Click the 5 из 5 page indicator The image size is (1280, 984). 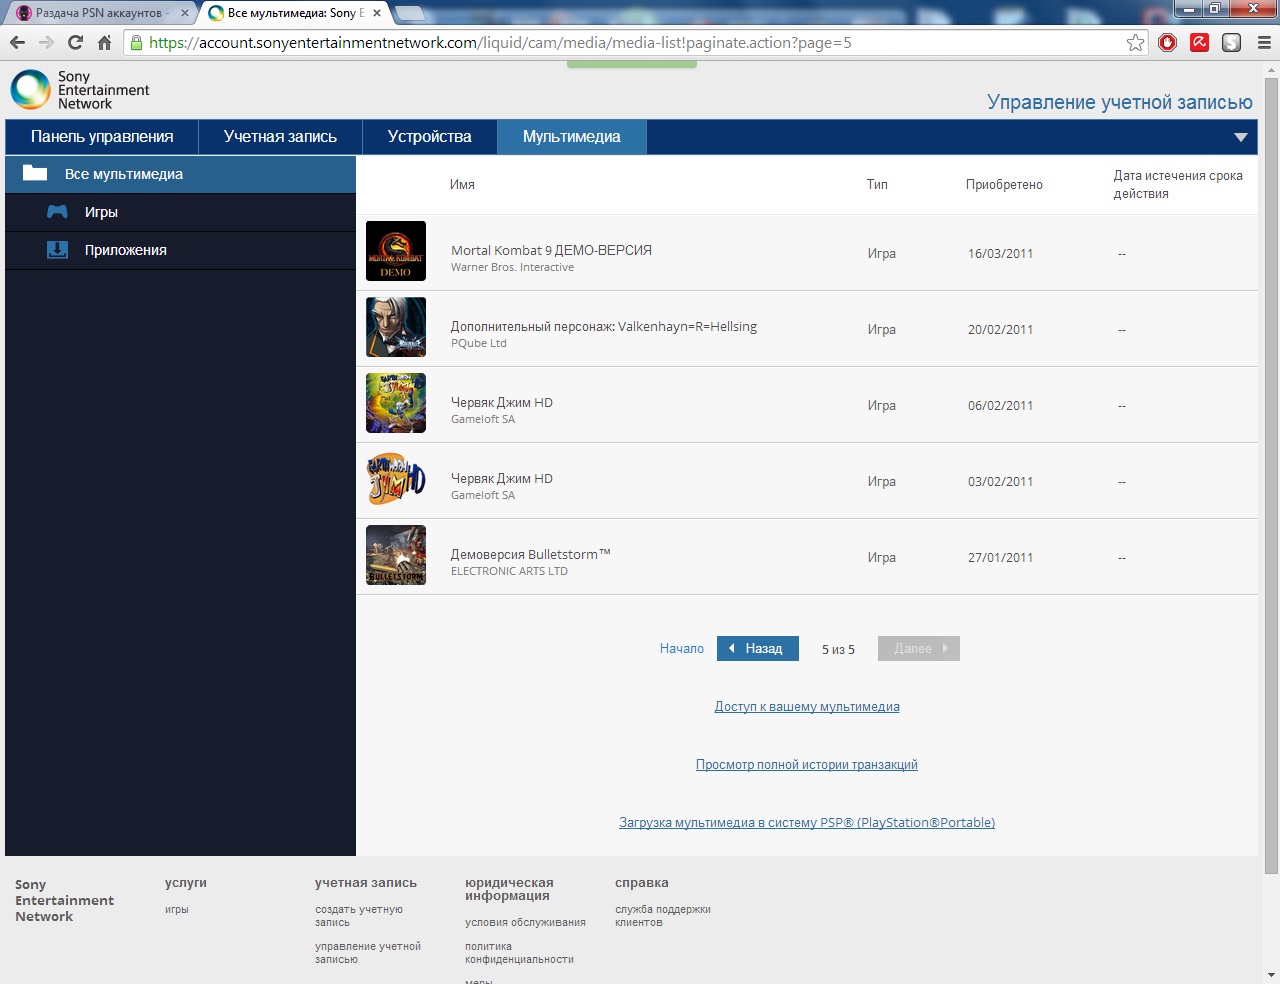pyautogui.click(x=838, y=650)
